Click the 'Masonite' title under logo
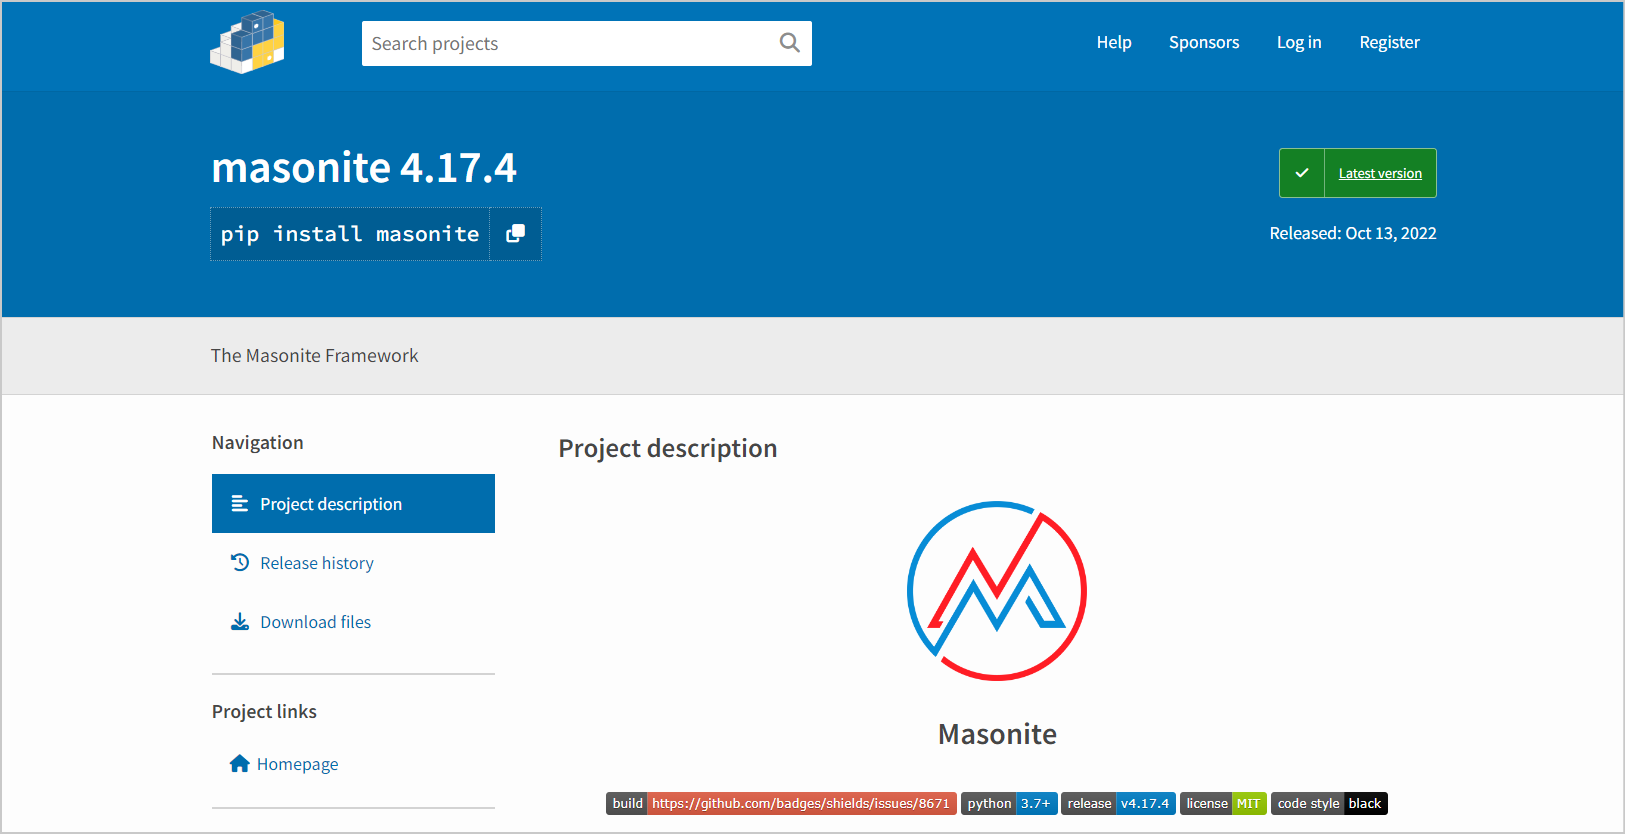 coord(997,735)
